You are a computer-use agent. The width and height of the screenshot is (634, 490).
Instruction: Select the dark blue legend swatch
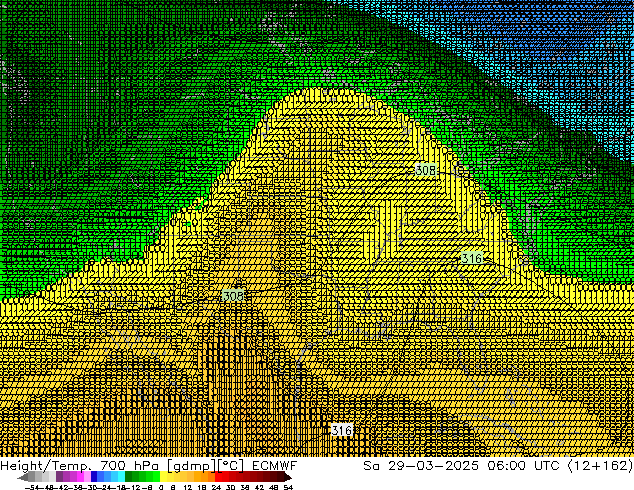pyautogui.click(x=94, y=477)
